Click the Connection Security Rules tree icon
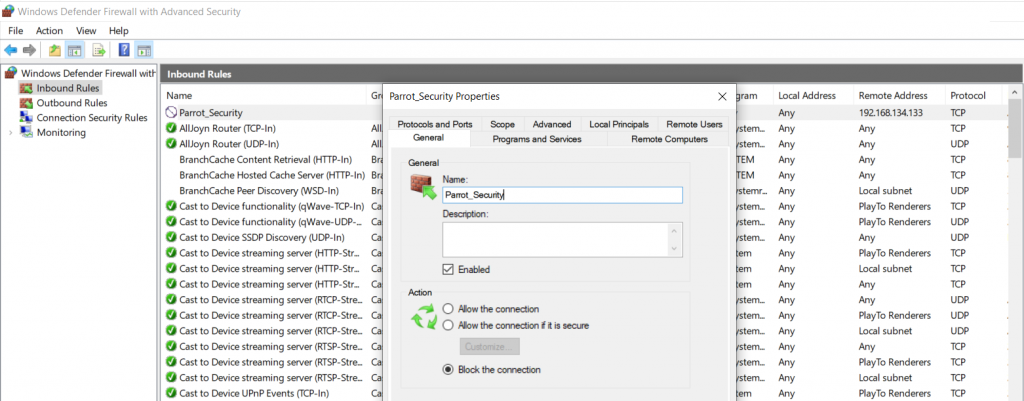Image resolution: width=1024 pixels, height=401 pixels. (26, 118)
